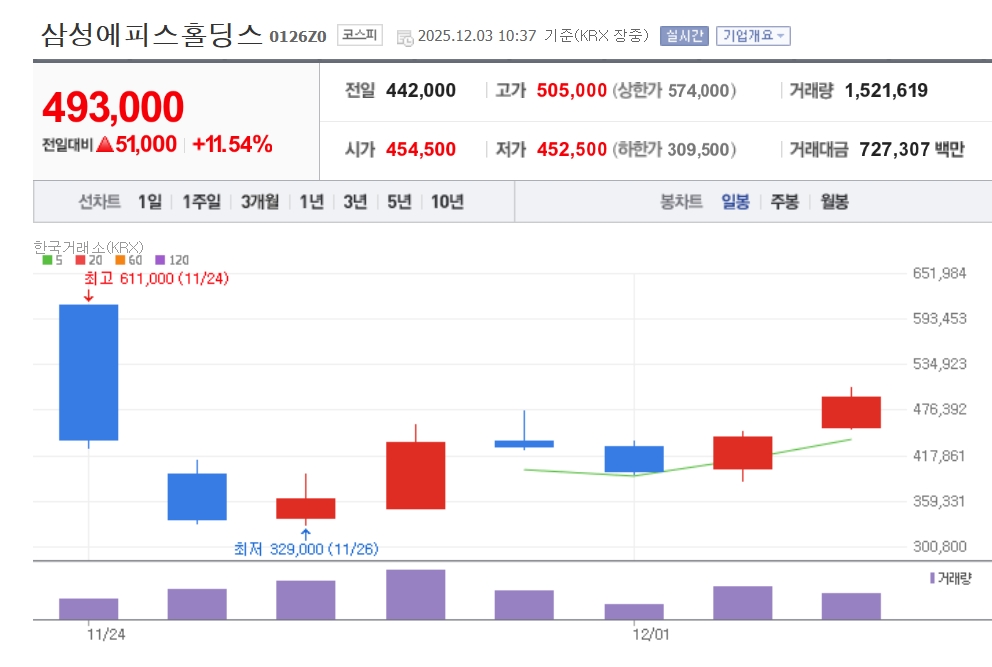The width and height of the screenshot is (992, 667).
Task: Click the large blue 11/24 candlestick
Action: tap(89, 372)
